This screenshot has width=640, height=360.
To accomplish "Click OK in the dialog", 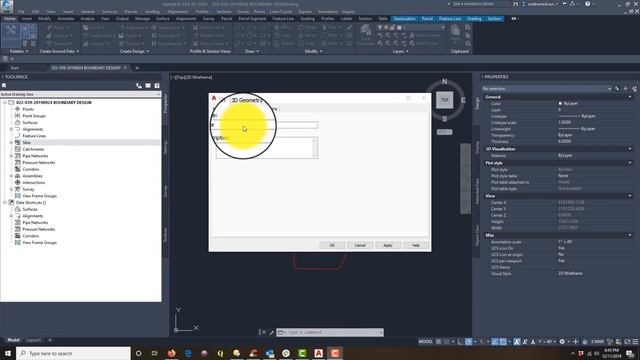I will (x=332, y=245).
